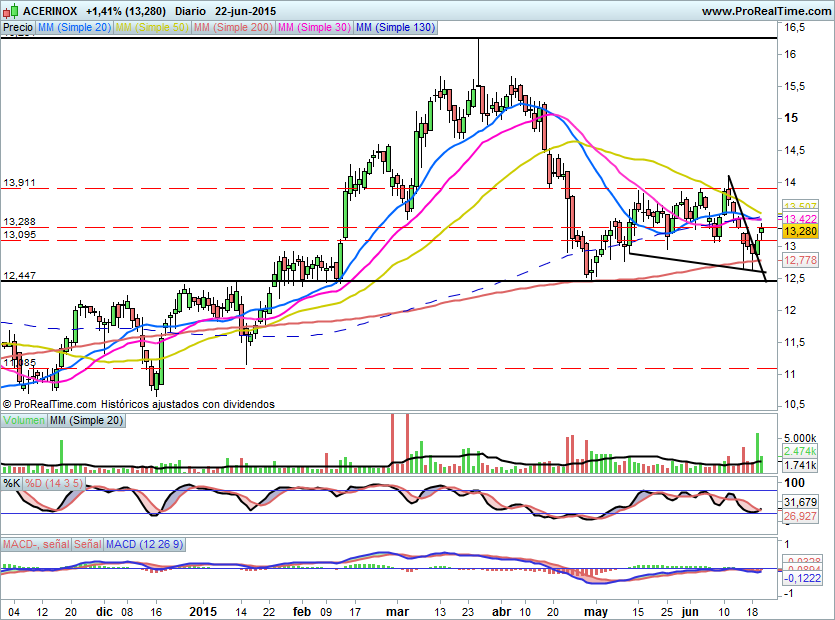Viewport: 835px width, 620px height.
Task: Click the www.ProRealTime.com link
Action: pos(765,11)
